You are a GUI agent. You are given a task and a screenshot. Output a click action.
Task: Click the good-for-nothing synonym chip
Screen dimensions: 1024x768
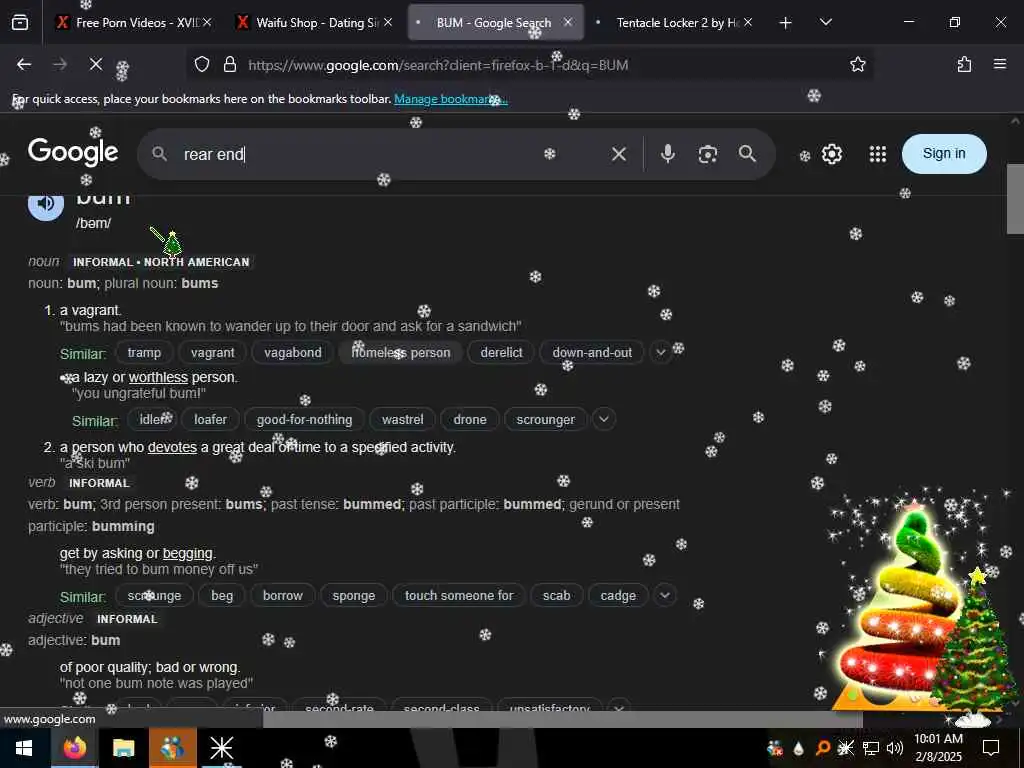pyautogui.click(x=304, y=419)
